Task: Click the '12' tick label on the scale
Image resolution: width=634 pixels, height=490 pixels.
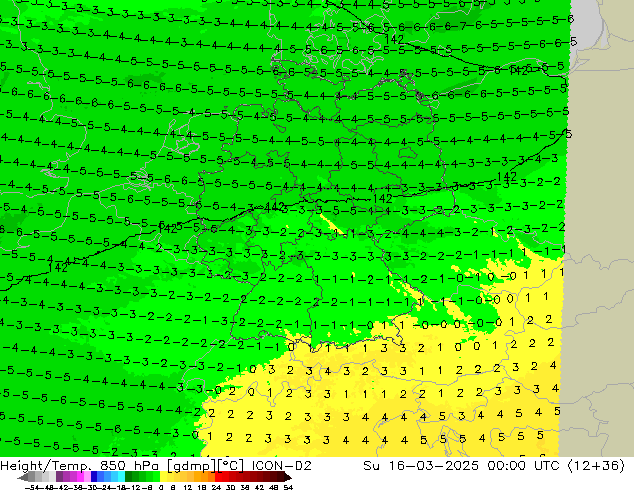Action: tap(188, 487)
